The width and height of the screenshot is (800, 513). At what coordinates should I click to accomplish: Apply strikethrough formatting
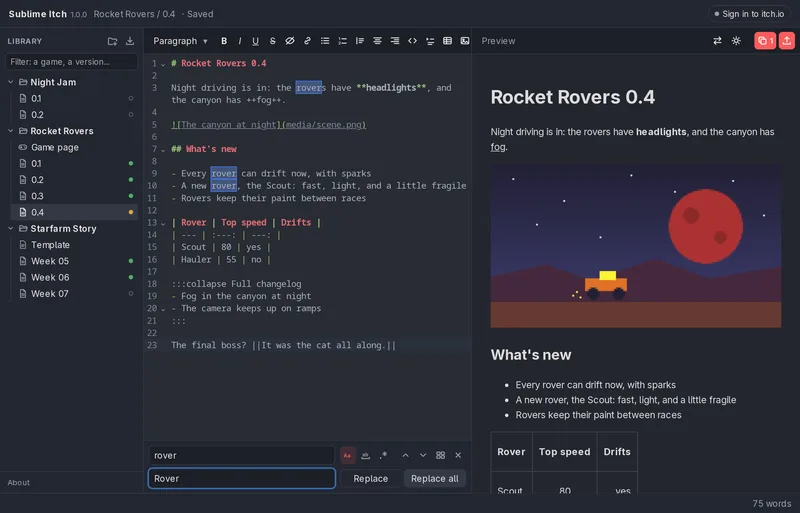(x=272, y=41)
